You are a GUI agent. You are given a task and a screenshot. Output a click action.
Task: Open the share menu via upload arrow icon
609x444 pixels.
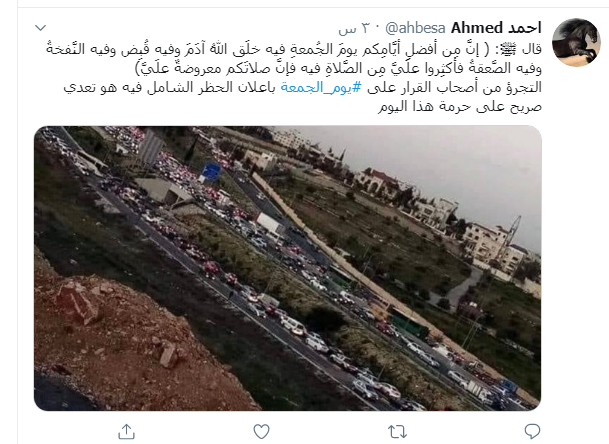[x=126, y=431]
